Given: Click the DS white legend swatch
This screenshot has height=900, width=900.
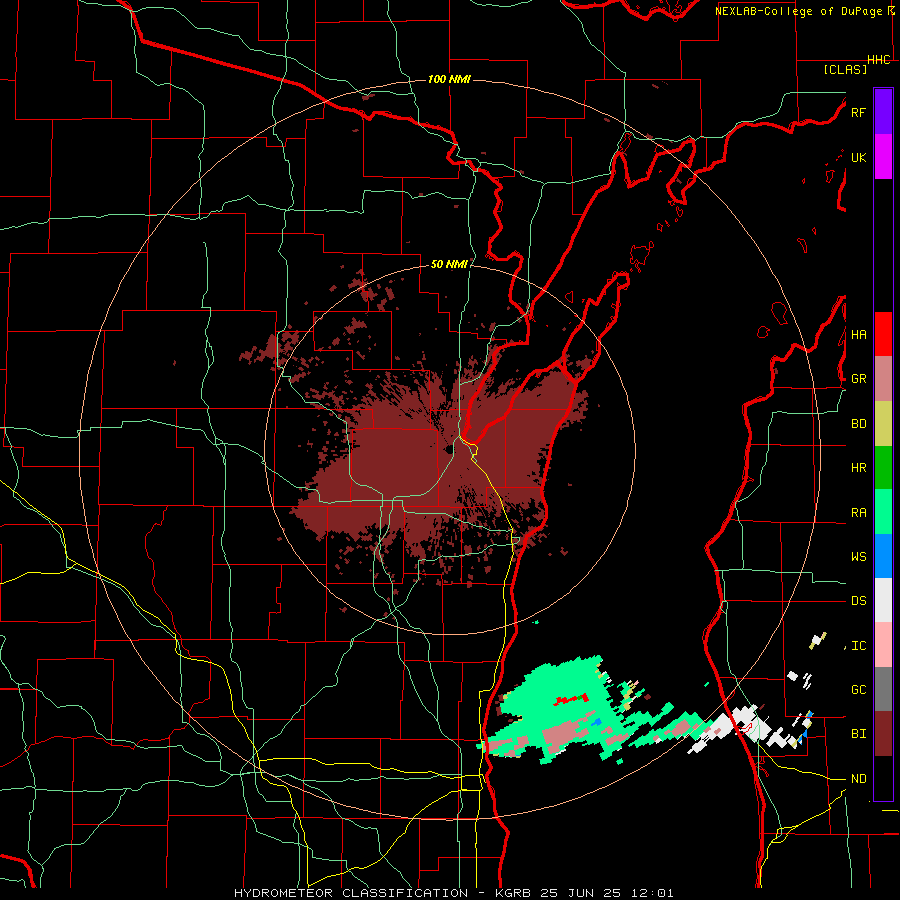Looking at the screenshot, I should tap(883, 600).
